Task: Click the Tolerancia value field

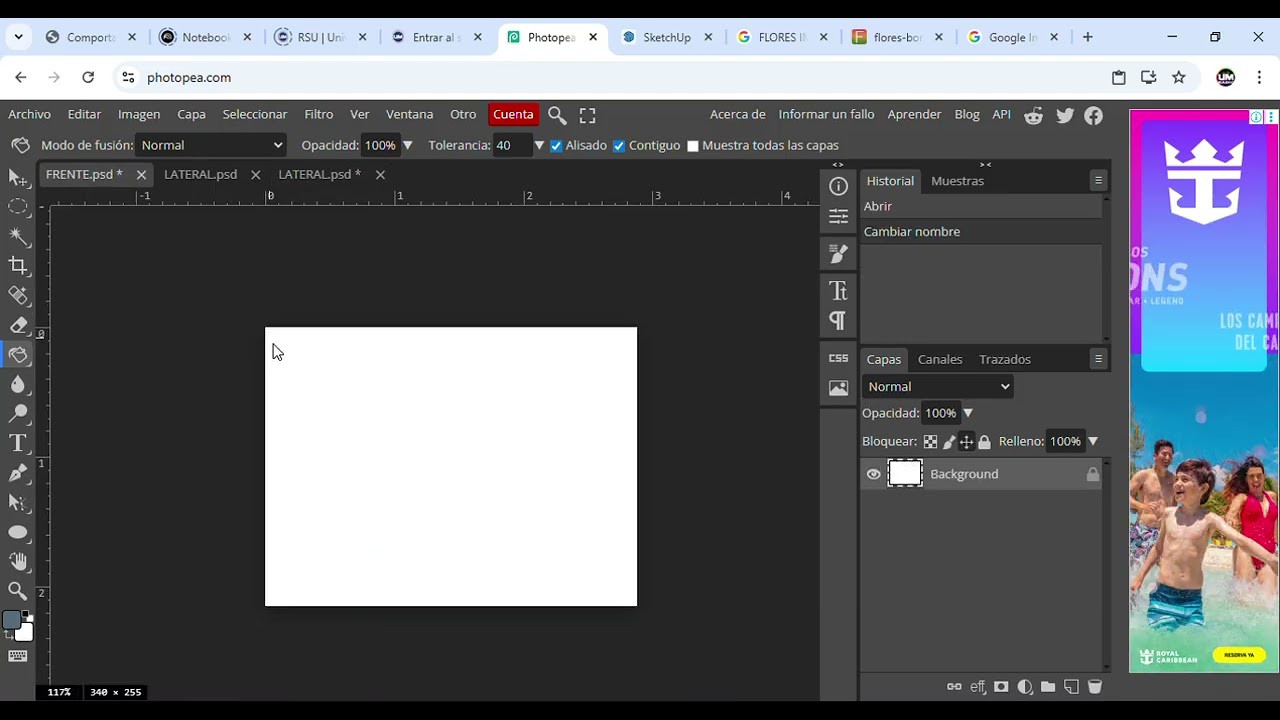Action: (510, 146)
